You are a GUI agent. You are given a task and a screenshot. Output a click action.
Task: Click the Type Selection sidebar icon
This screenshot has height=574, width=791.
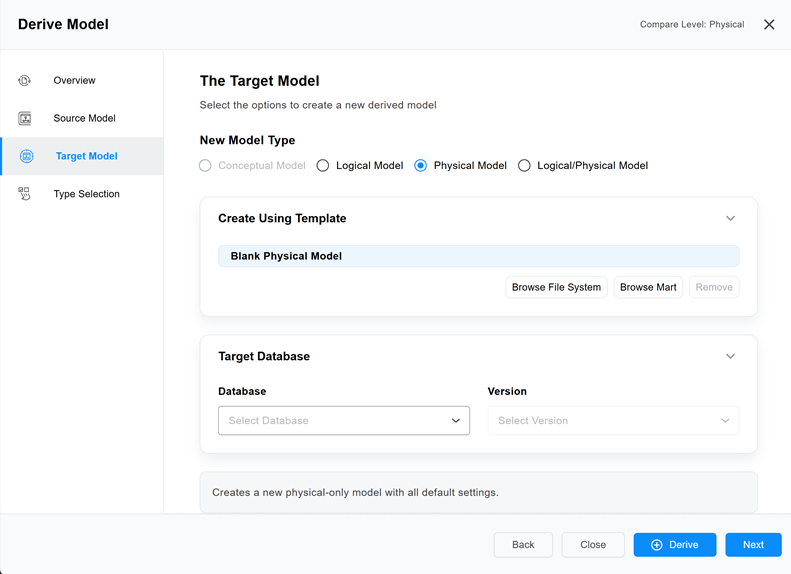pos(24,194)
